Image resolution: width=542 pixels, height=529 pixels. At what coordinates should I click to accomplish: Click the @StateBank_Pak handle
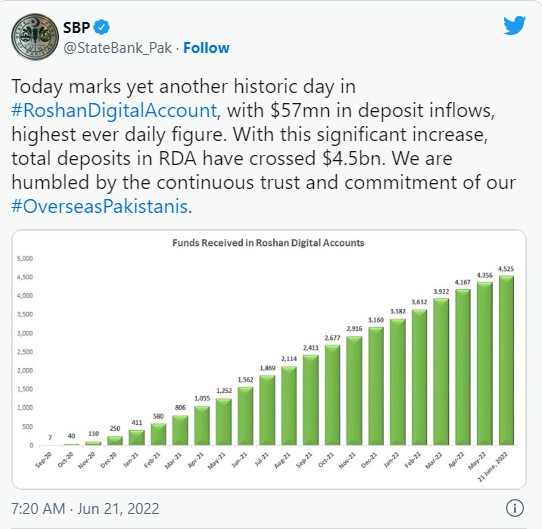coord(118,48)
